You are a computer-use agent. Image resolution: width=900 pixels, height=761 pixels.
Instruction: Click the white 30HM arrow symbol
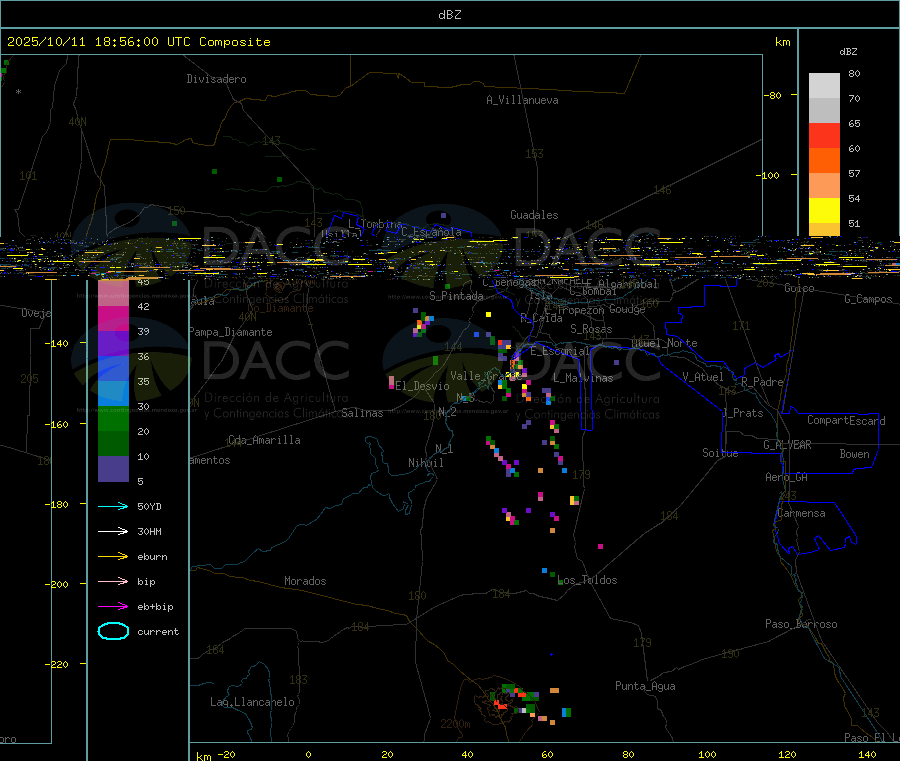(x=112, y=531)
